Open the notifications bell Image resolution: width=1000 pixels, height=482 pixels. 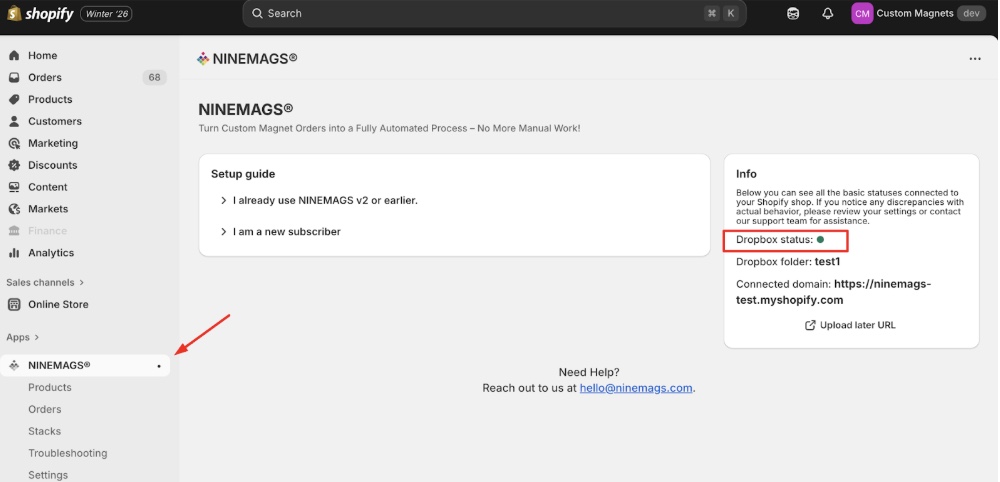tap(828, 13)
